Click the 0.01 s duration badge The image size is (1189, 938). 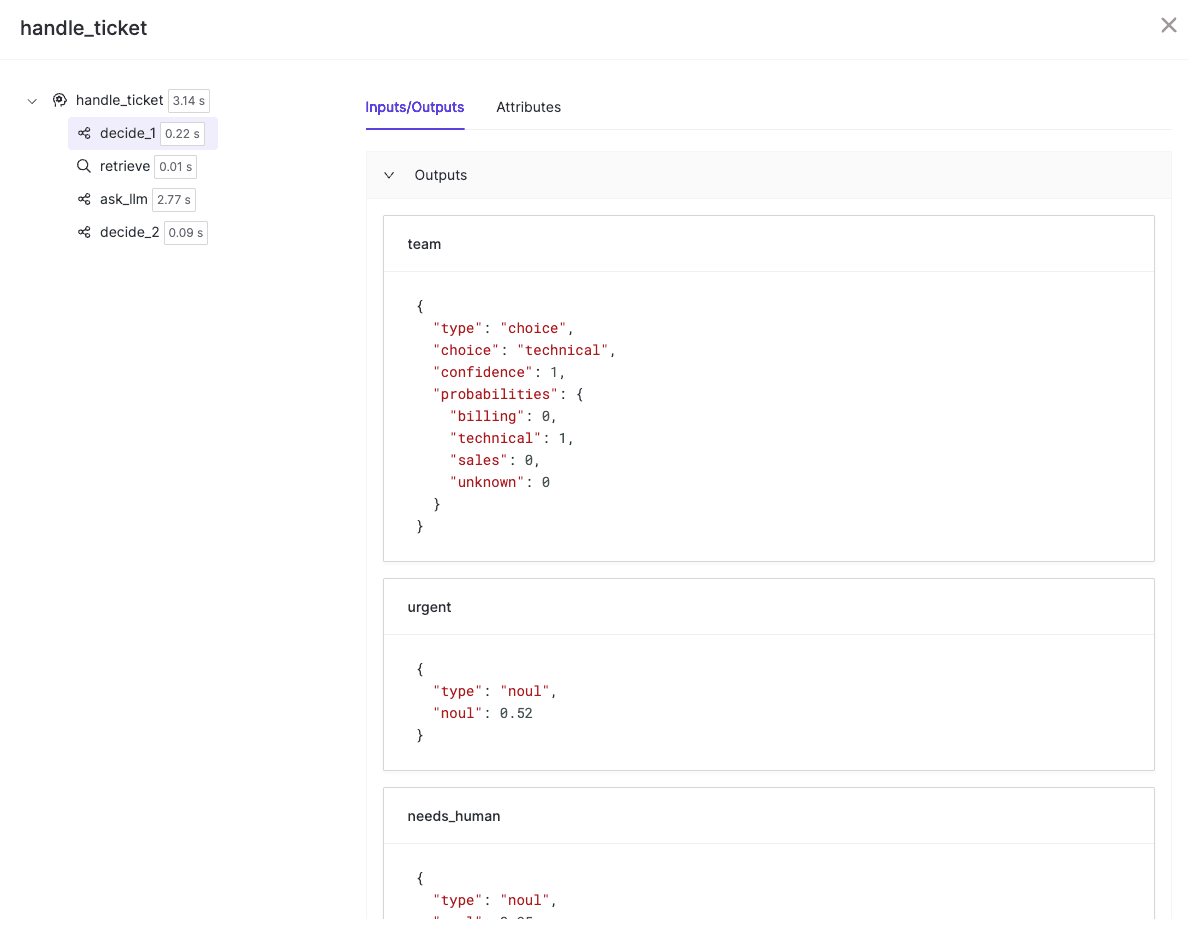pos(175,167)
